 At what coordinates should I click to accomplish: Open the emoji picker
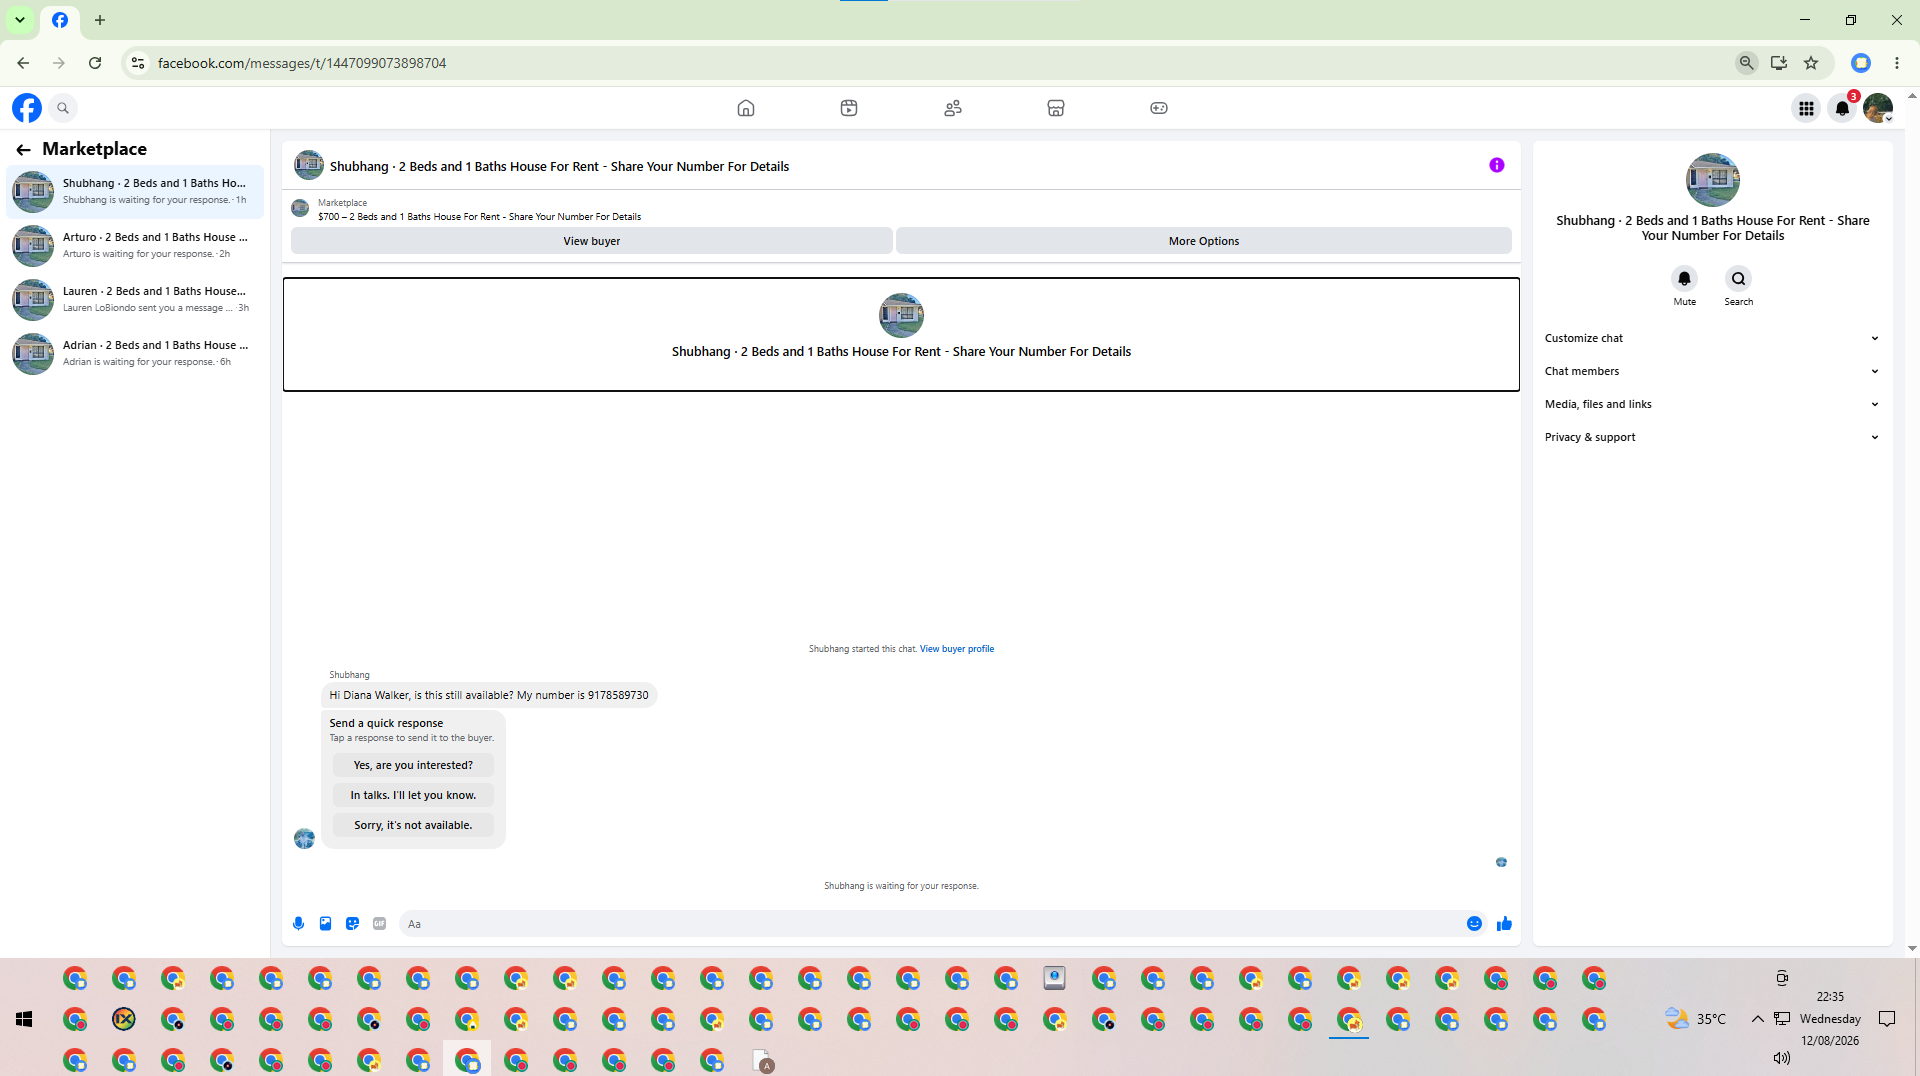click(x=1474, y=924)
